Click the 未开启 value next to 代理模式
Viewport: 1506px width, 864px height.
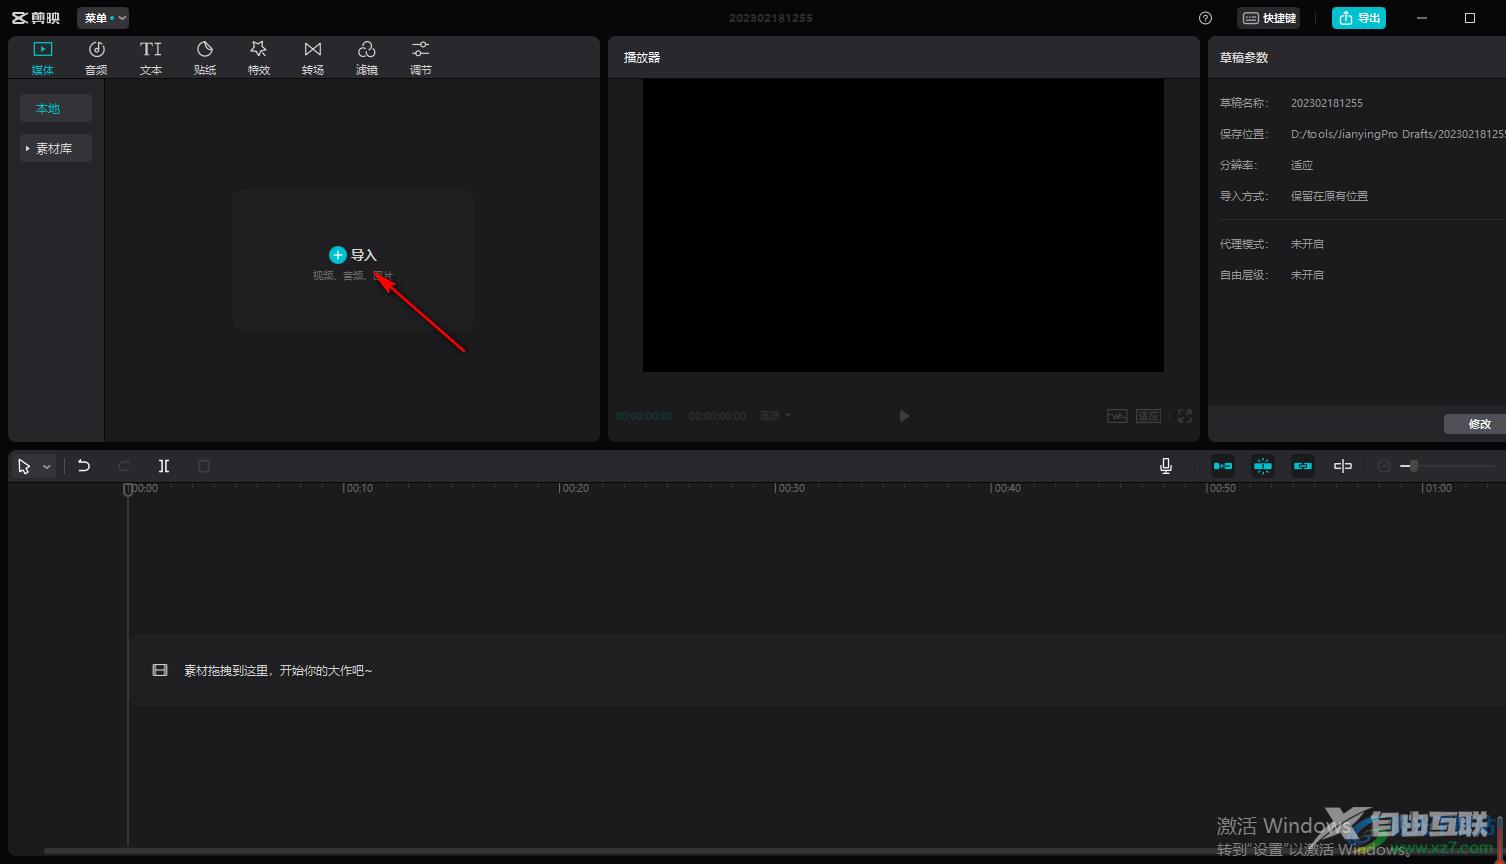pyautogui.click(x=1307, y=244)
